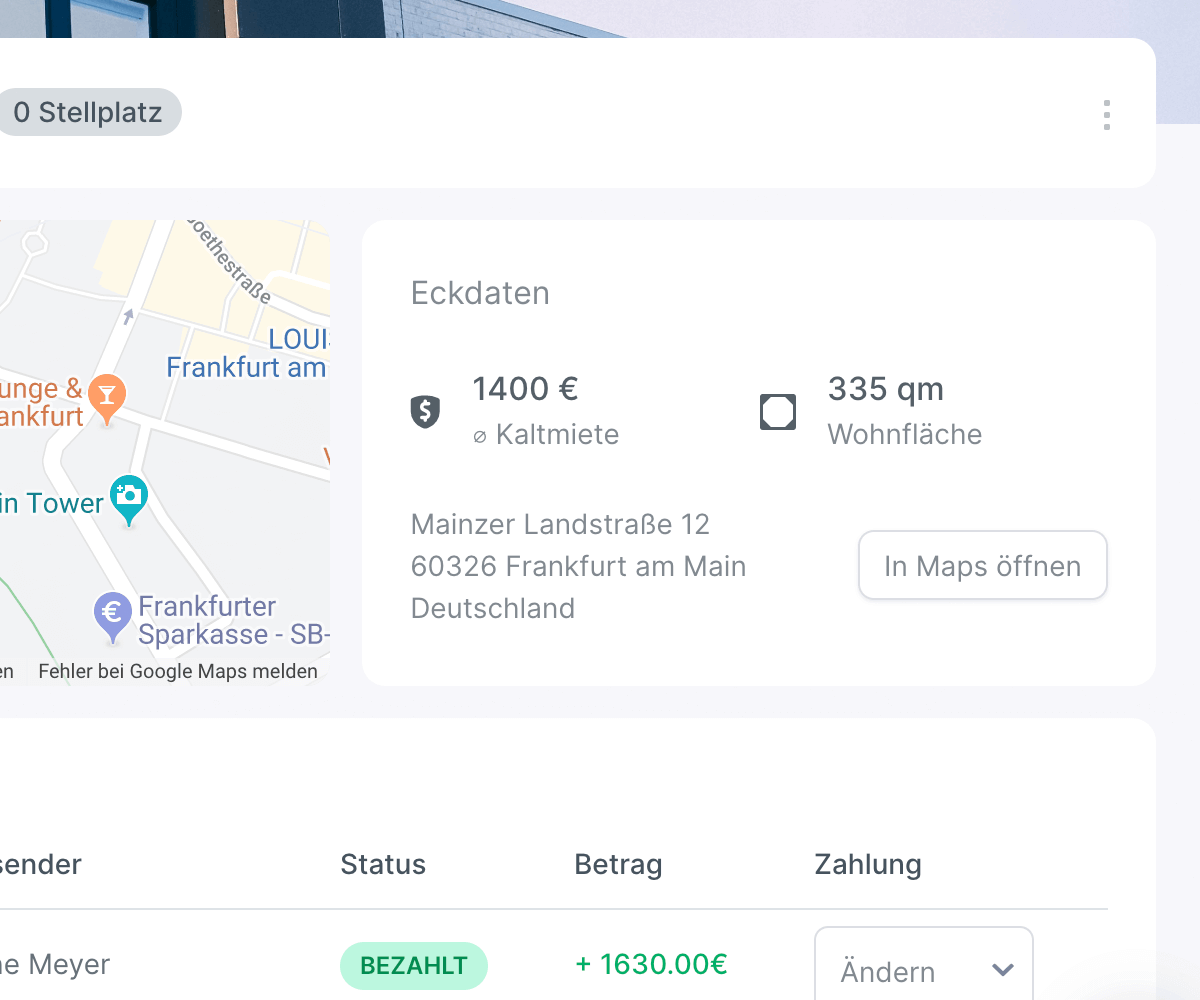
Task: Open the three-dot options menu
Action: (1106, 115)
